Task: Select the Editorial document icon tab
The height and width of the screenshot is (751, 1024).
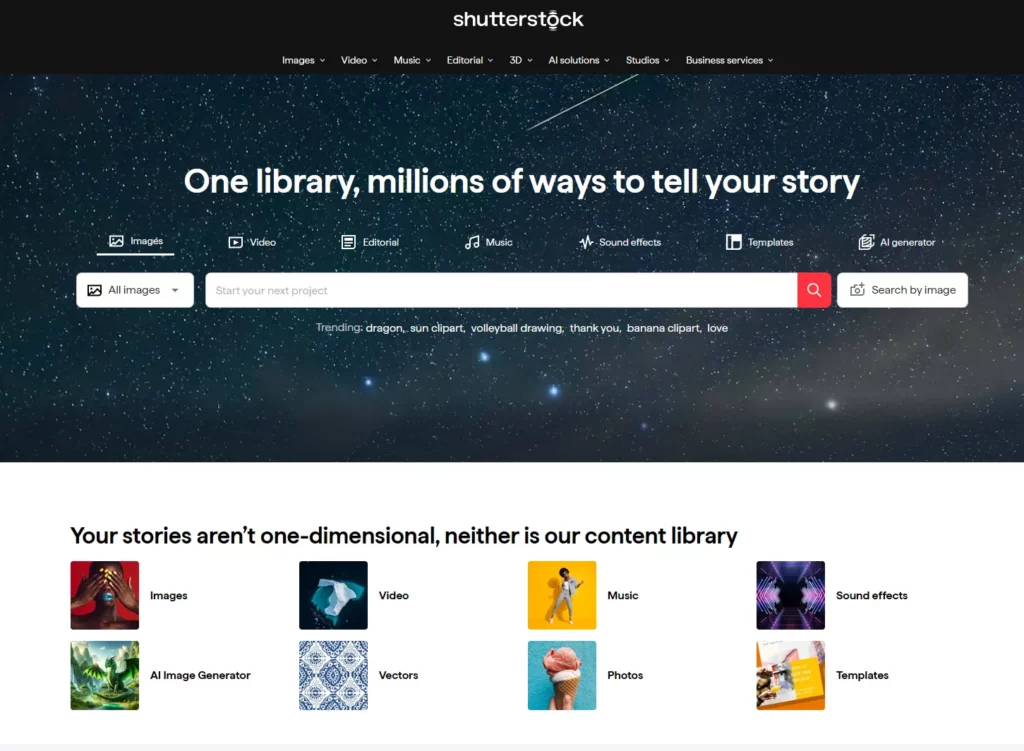Action: [348, 242]
